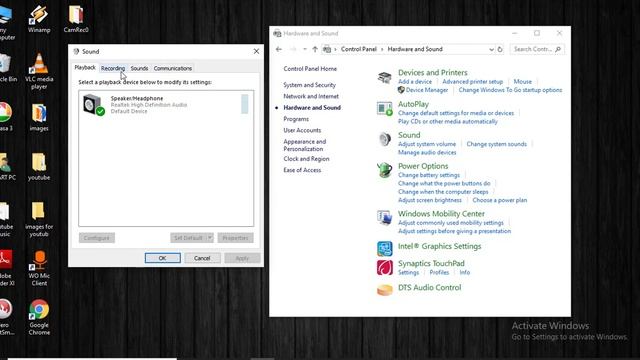640x360 pixels.
Task: Open User Accounts in sidebar
Action: tap(302, 130)
